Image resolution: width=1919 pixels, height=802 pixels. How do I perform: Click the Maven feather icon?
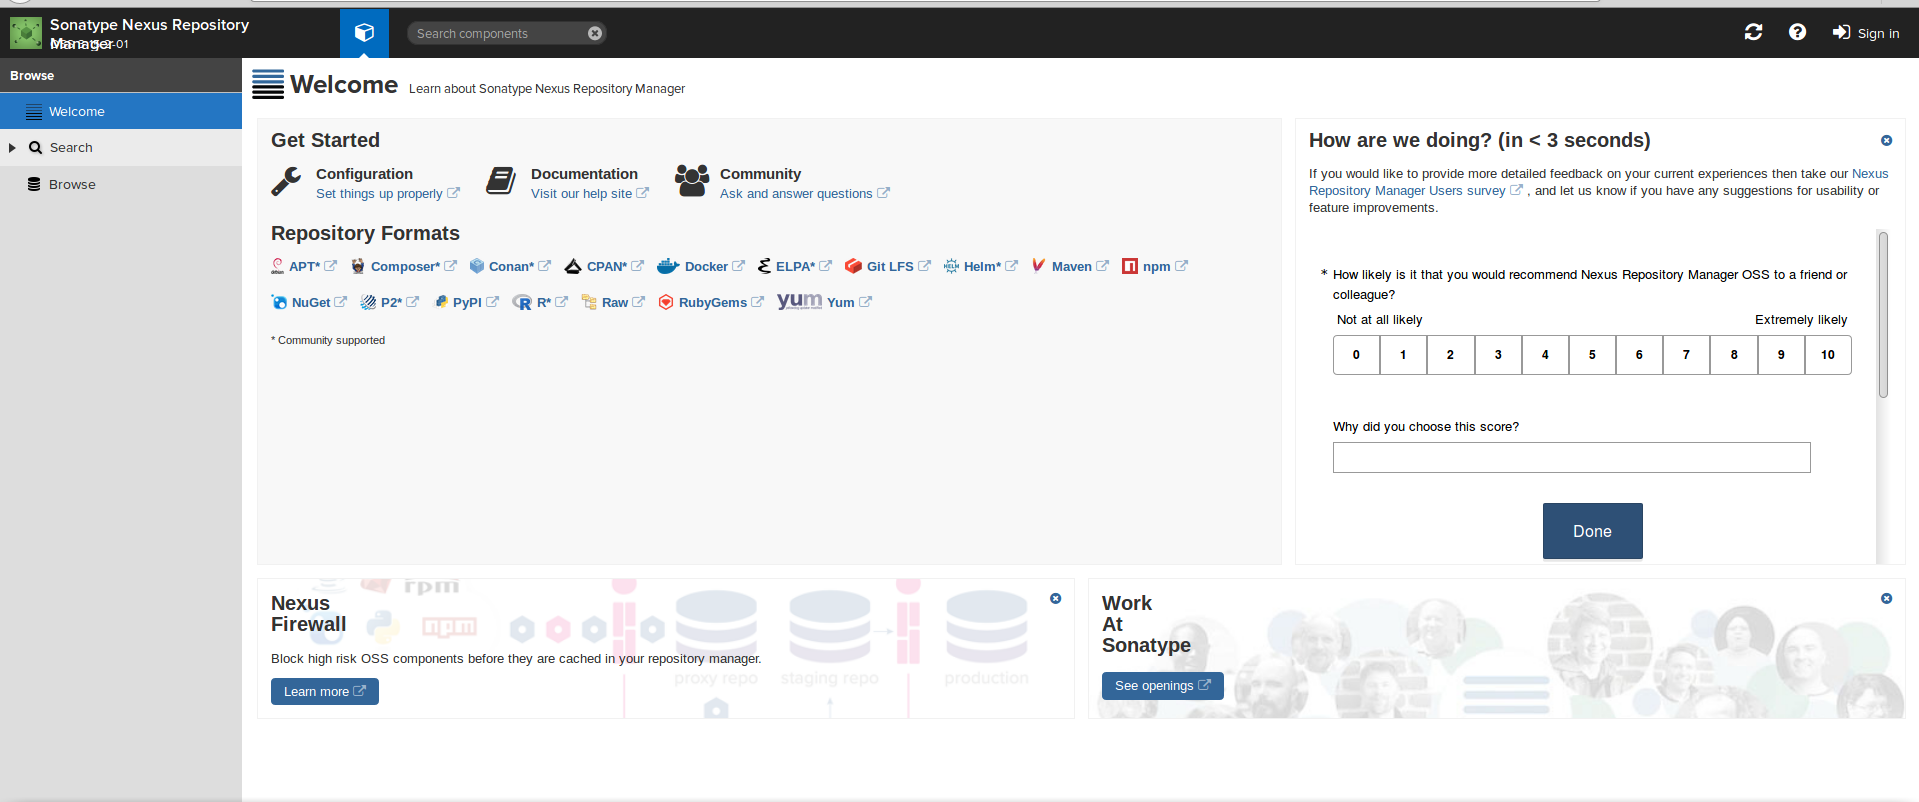pyautogui.click(x=1038, y=265)
